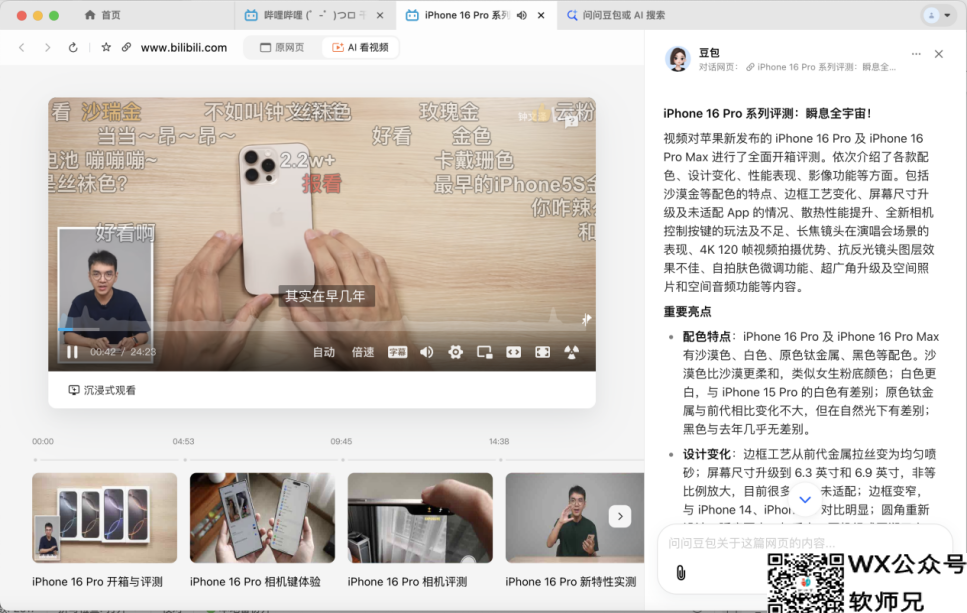
Task: Open 问问豆包或 AI 搜索 tab
Action: 617,15
